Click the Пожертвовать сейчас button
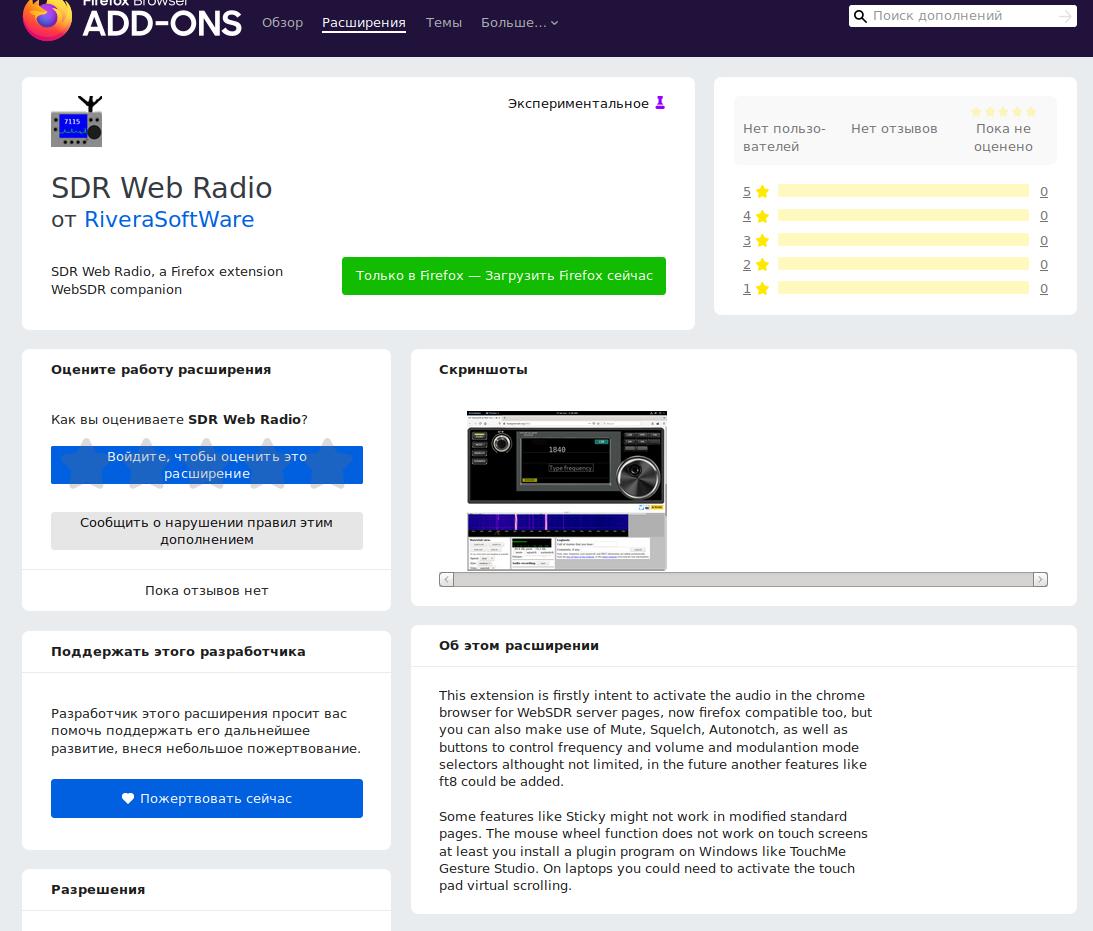 coord(207,799)
